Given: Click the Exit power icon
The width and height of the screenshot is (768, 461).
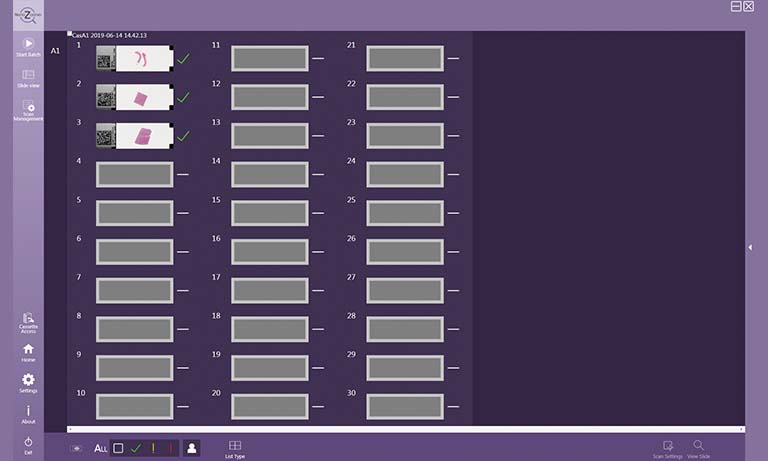Looking at the screenshot, I should 28,442.
